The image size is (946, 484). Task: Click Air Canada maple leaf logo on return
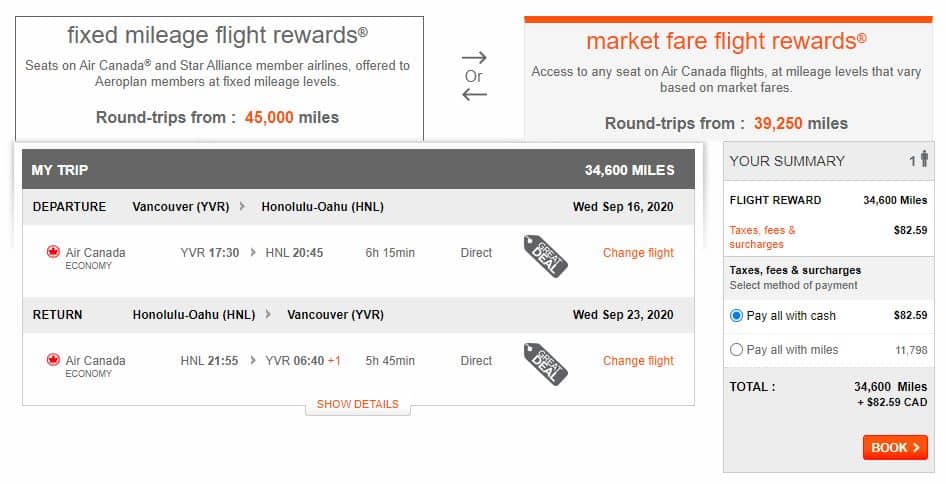pyautogui.click(x=54, y=360)
